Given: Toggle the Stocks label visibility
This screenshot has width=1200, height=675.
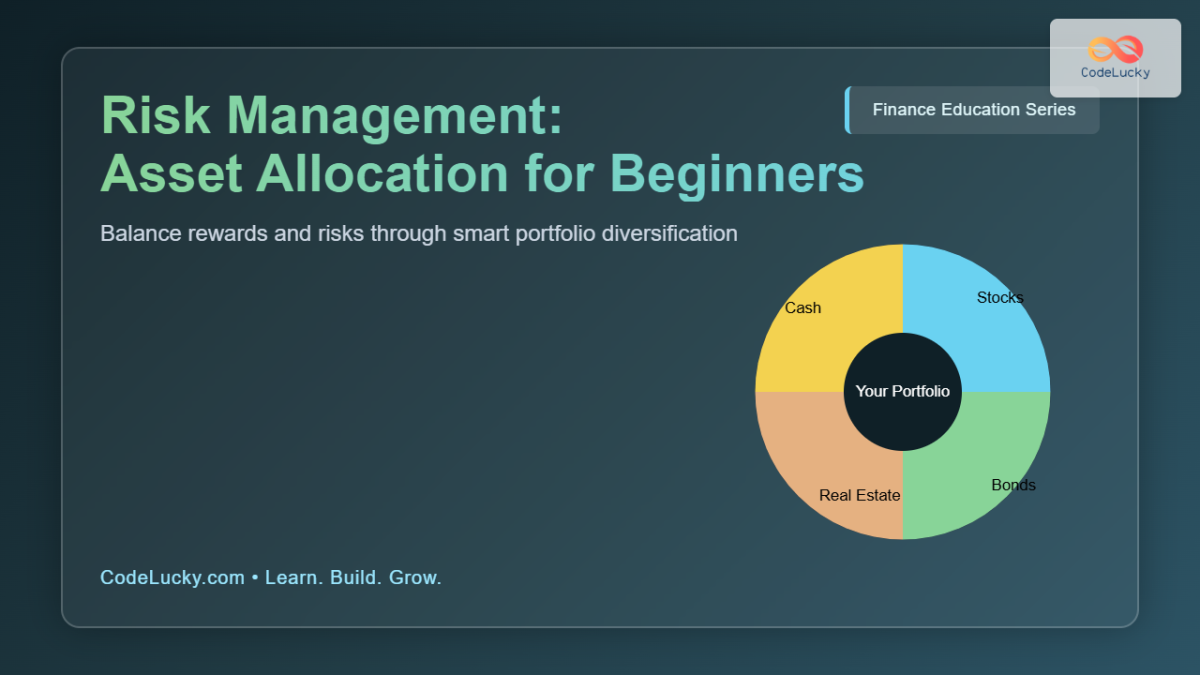Looking at the screenshot, I should (1000, 297).
